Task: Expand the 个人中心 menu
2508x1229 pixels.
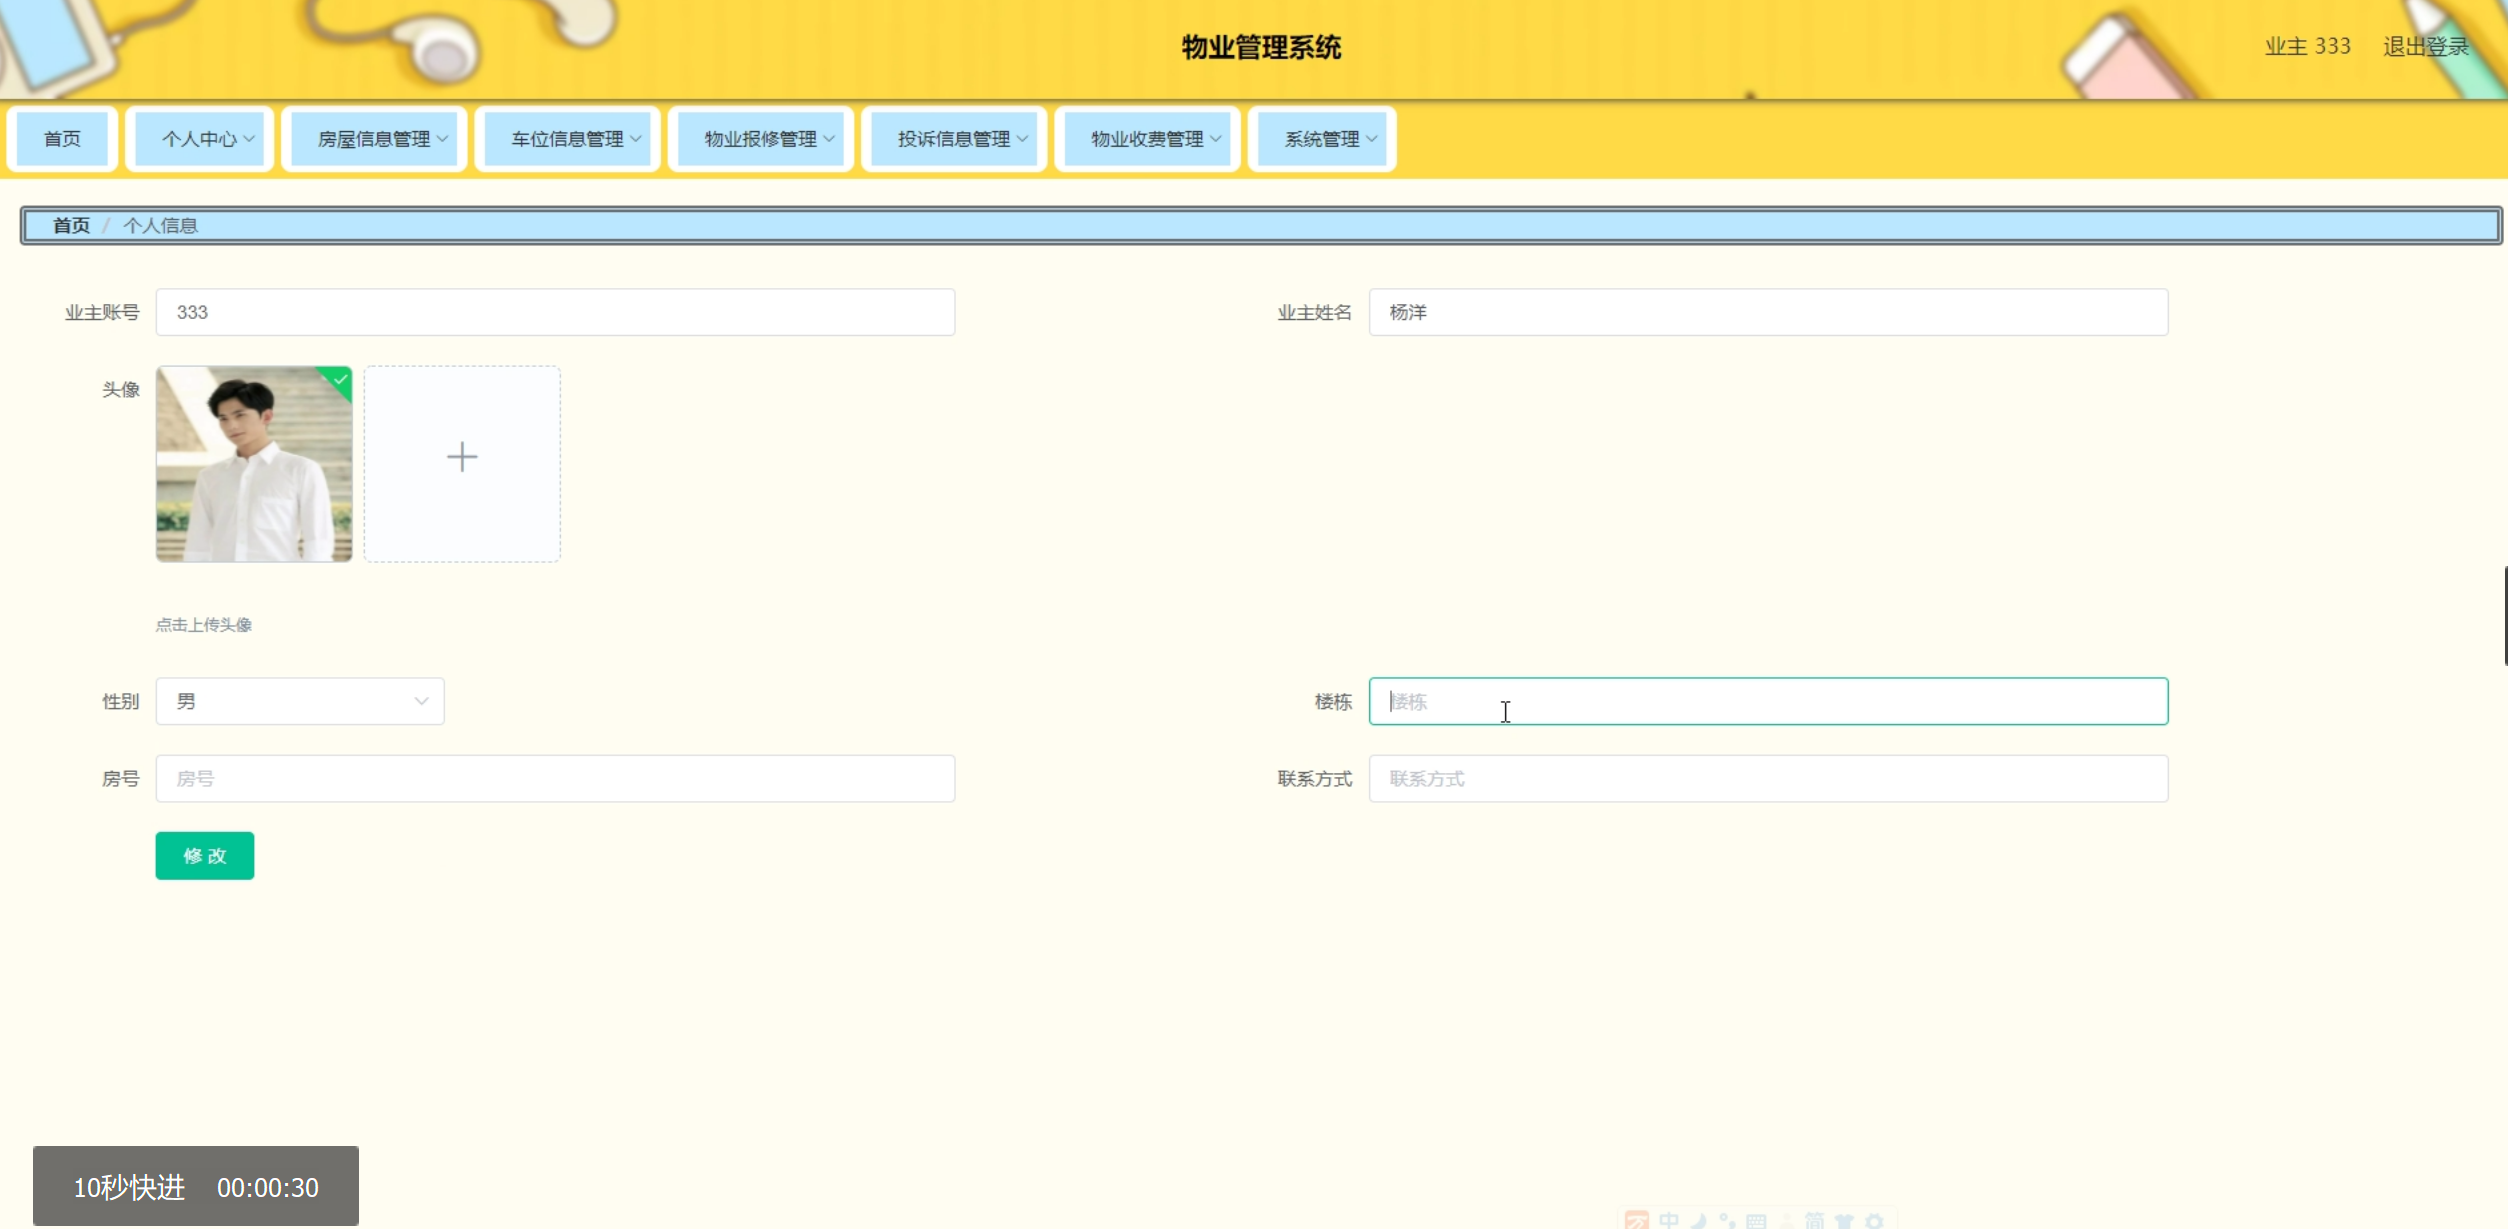Action: (200, 139)
